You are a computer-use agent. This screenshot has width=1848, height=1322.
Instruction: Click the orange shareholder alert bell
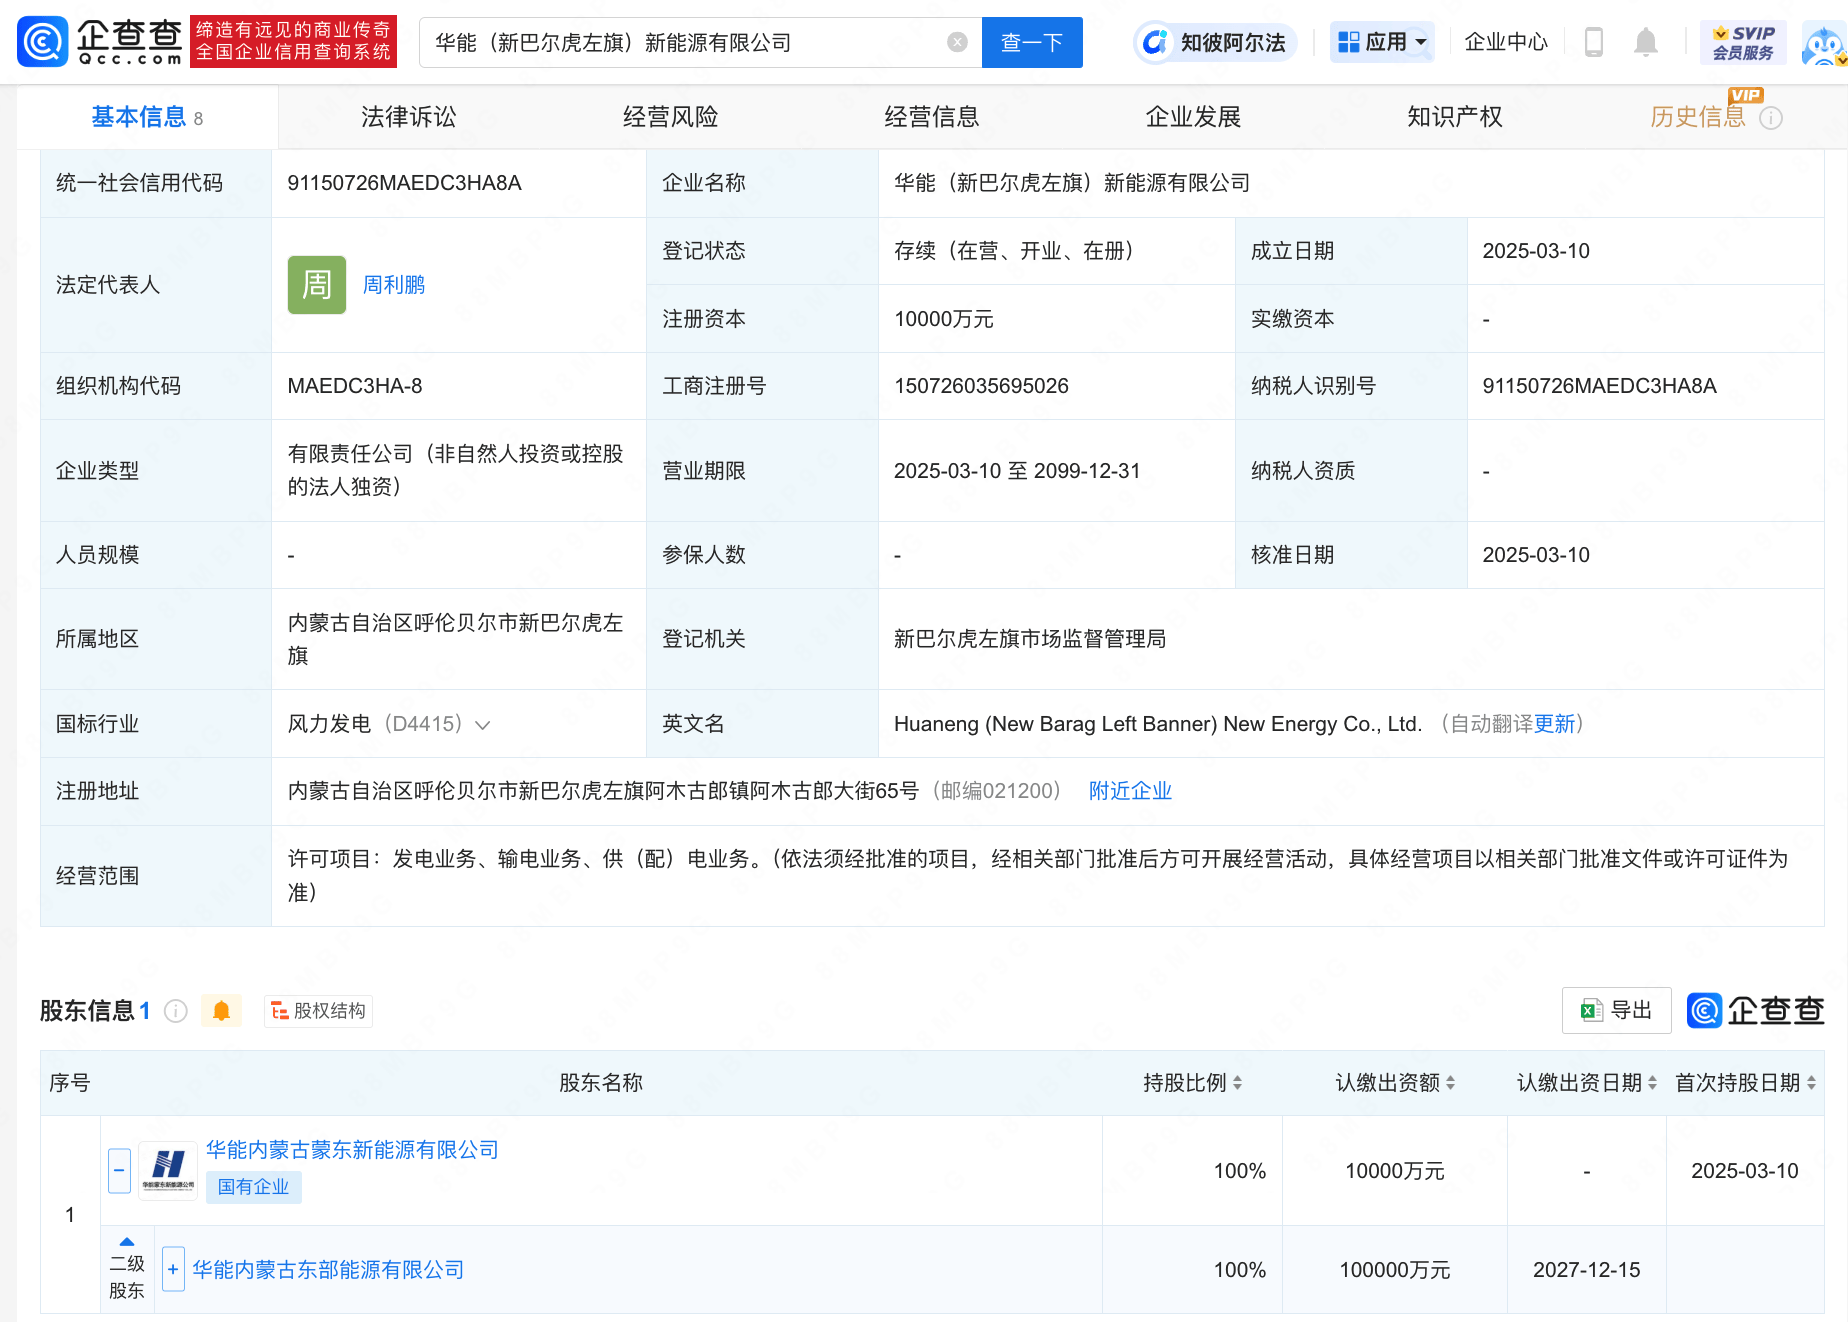click(222, 1011)
